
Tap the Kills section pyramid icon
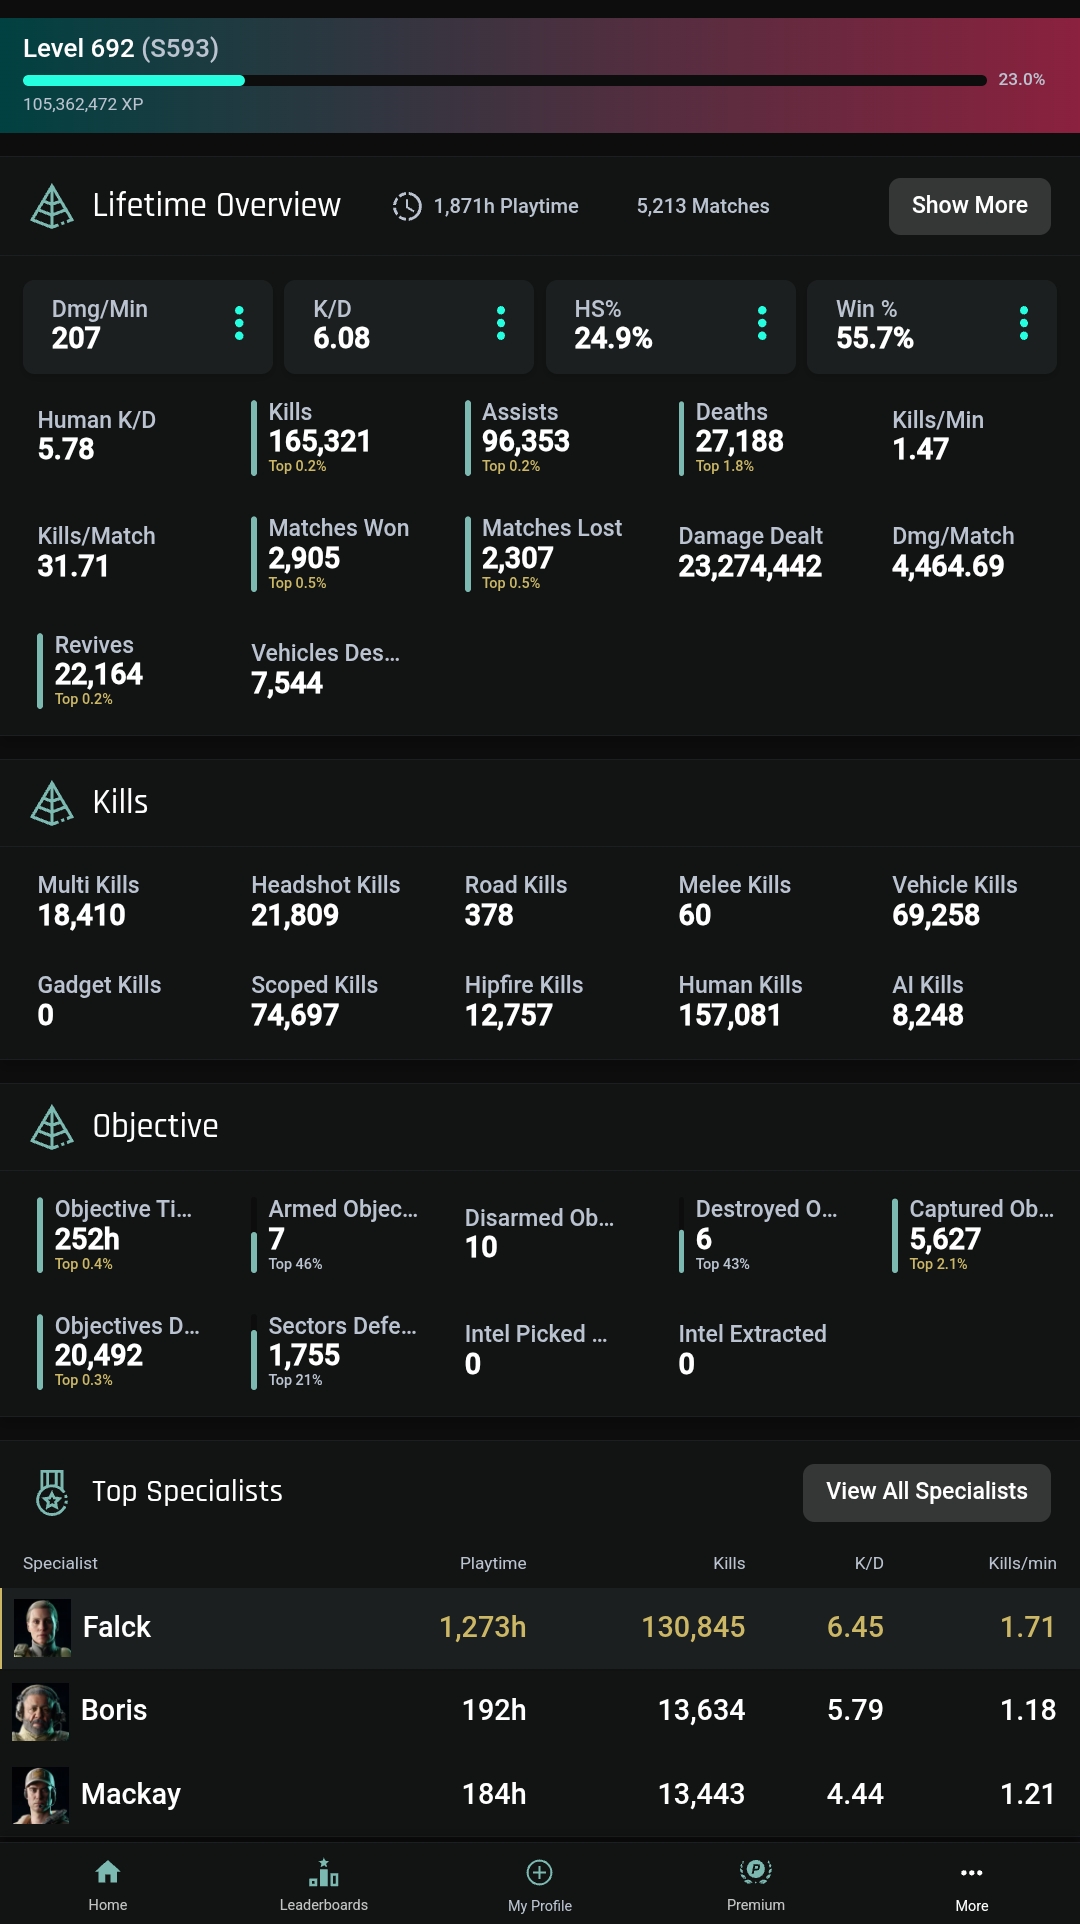[x=52, y=803]
